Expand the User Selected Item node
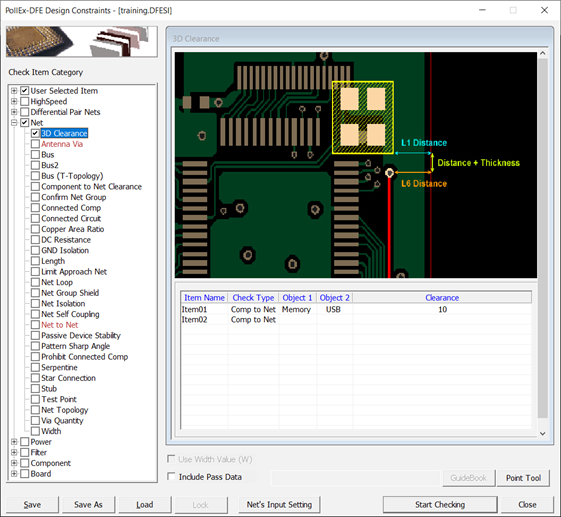The height and width of the screenshot is (517, 561). pos(14,91)
